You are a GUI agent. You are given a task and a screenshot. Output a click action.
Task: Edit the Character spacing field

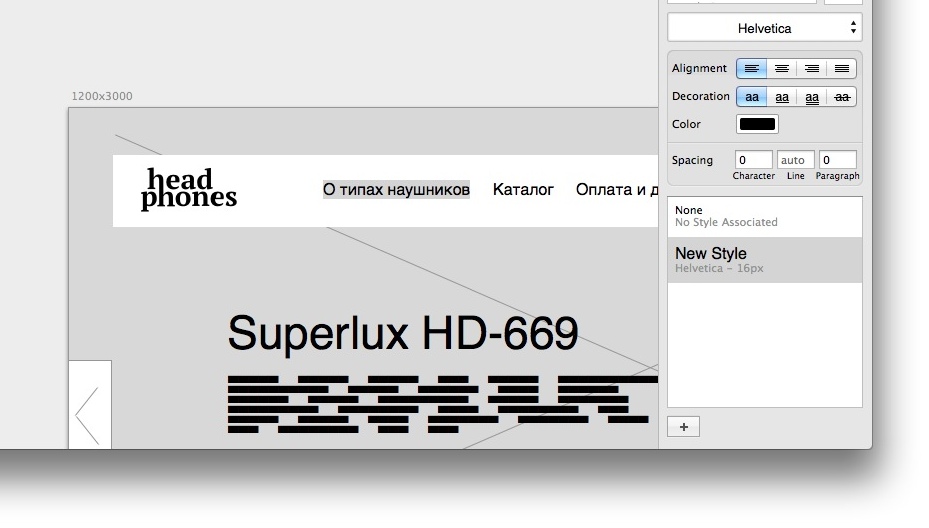[753, 160]
